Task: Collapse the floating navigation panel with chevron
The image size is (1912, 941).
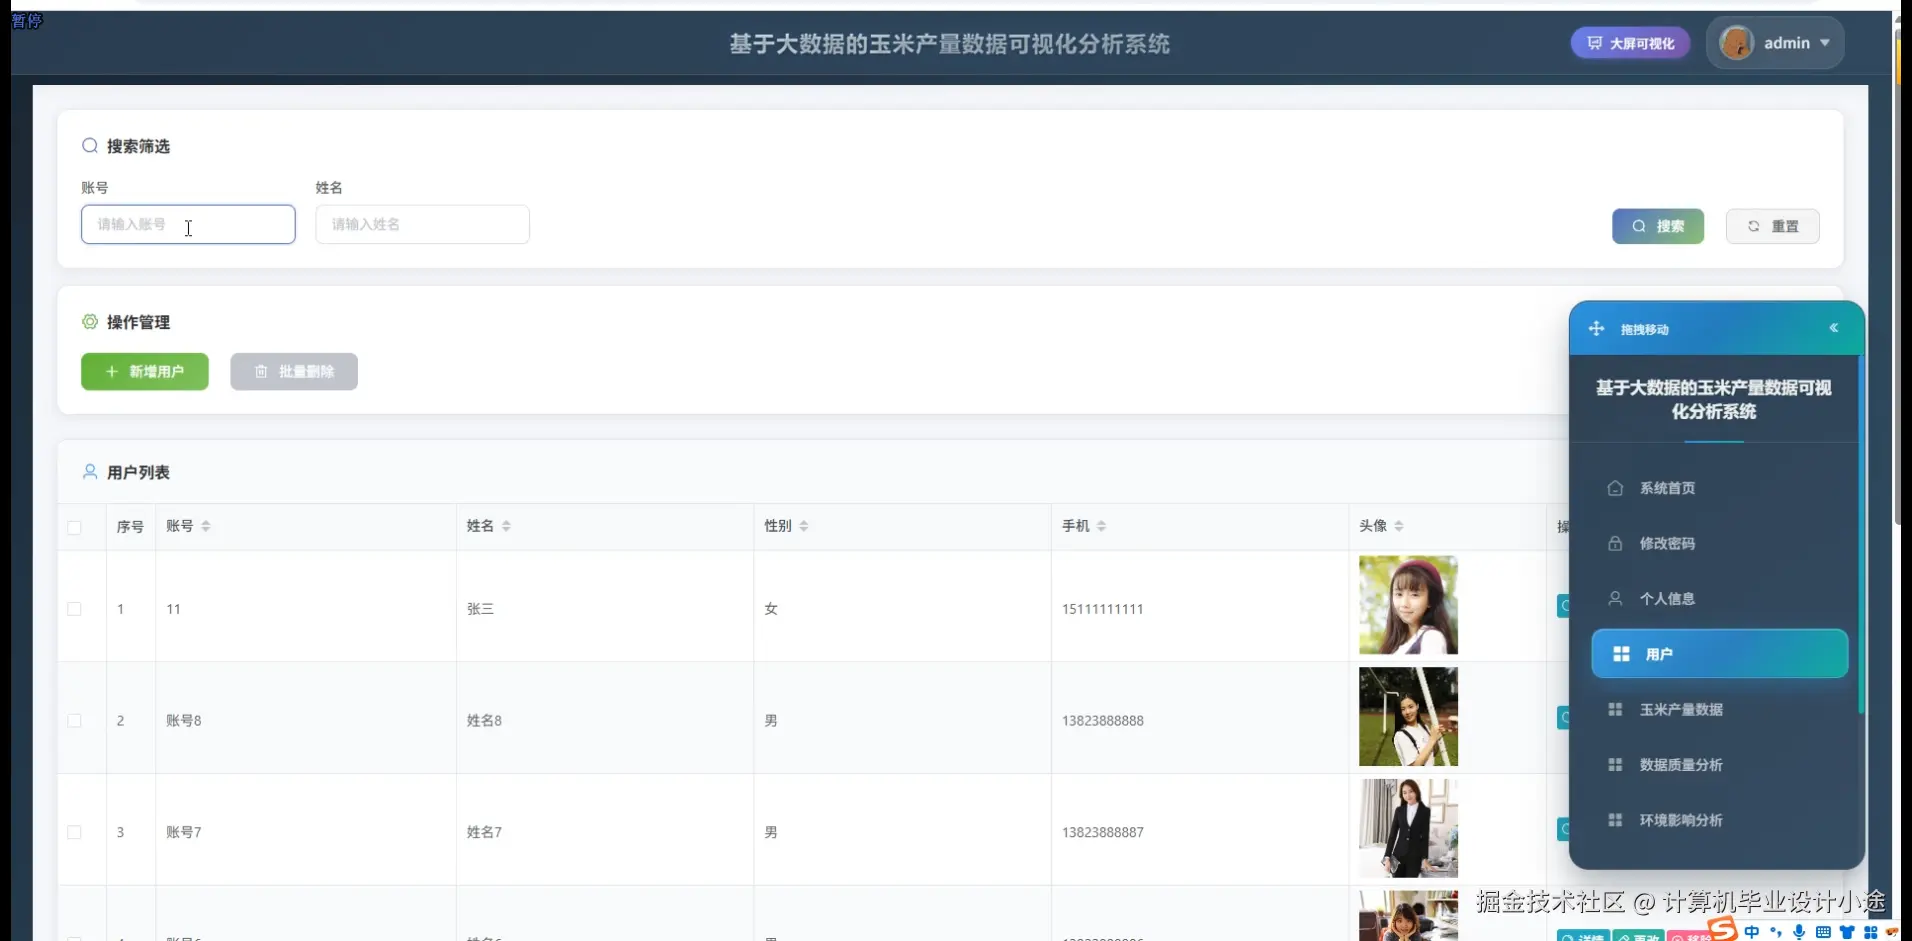Action: click(x=1835, y=328)
